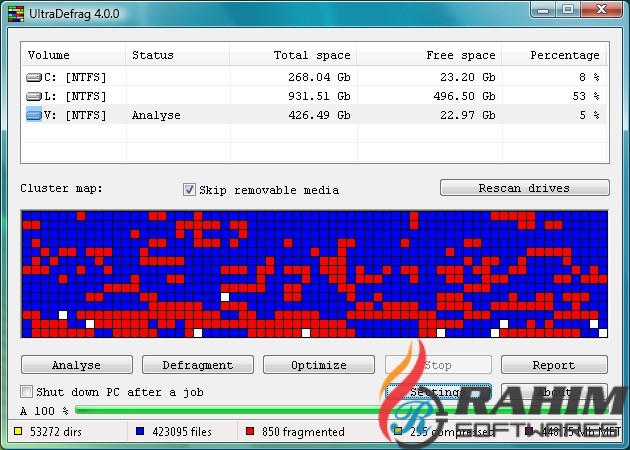The height and width of the screenshot is (450, 630).
Task: Close the UltraDefrag window
Action: (x=601, y=9)
